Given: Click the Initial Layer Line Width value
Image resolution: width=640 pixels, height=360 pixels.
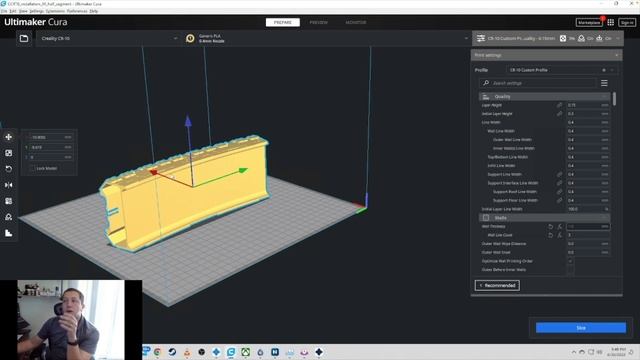Looking at the screenshot, I should pyautogui.click(x=588, y=209).
